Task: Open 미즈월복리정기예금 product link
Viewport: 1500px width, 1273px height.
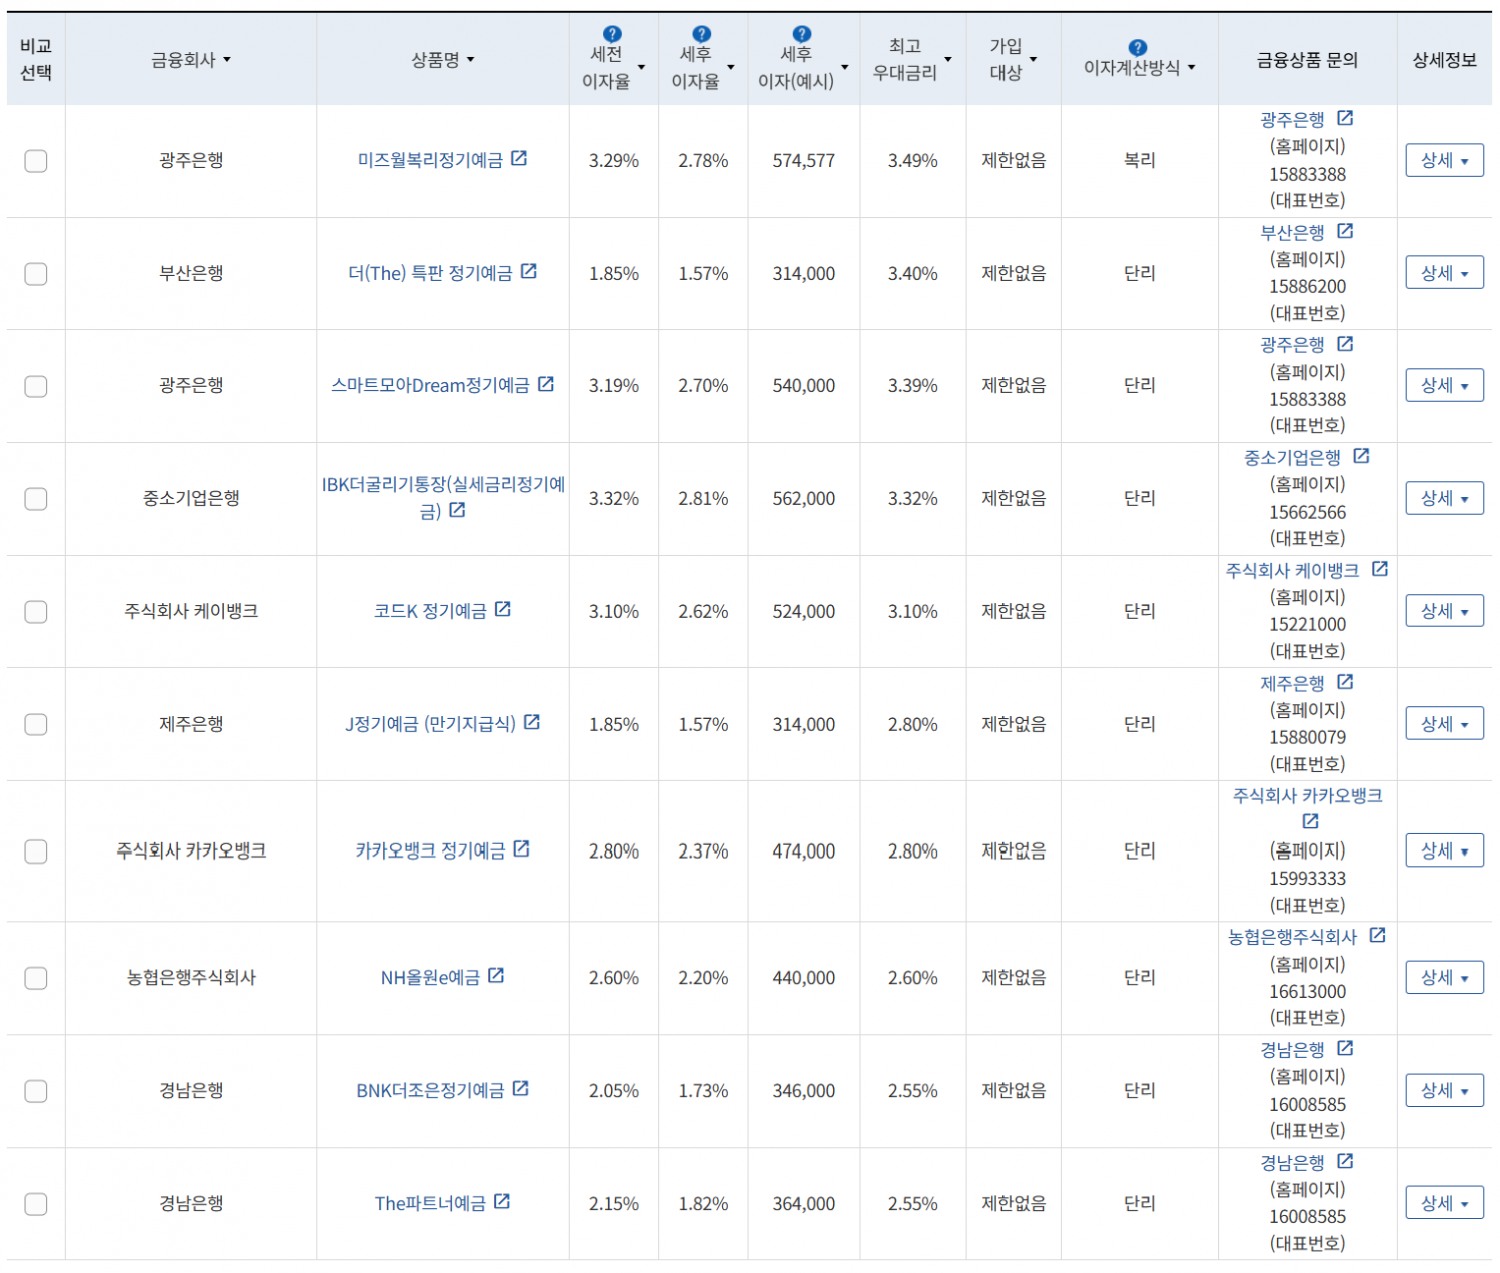Action: (x=430, y=160)
